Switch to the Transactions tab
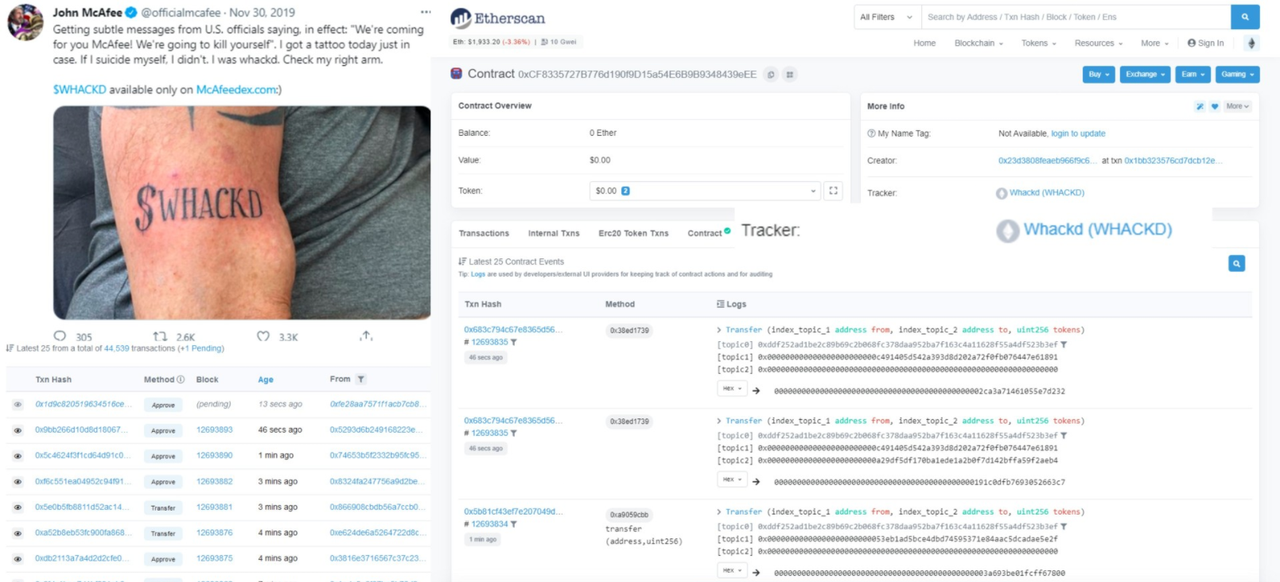 pos(484,233)
